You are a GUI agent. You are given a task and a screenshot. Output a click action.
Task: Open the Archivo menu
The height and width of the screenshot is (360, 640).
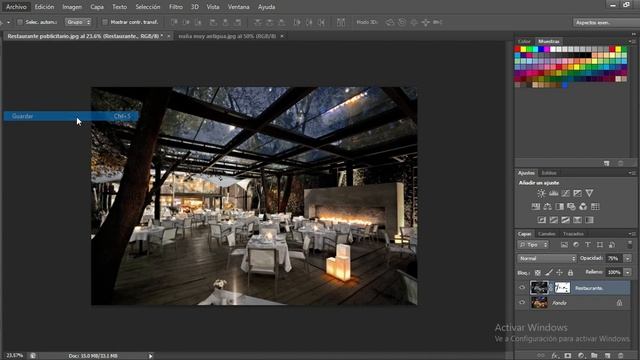(x=16, y=7)
